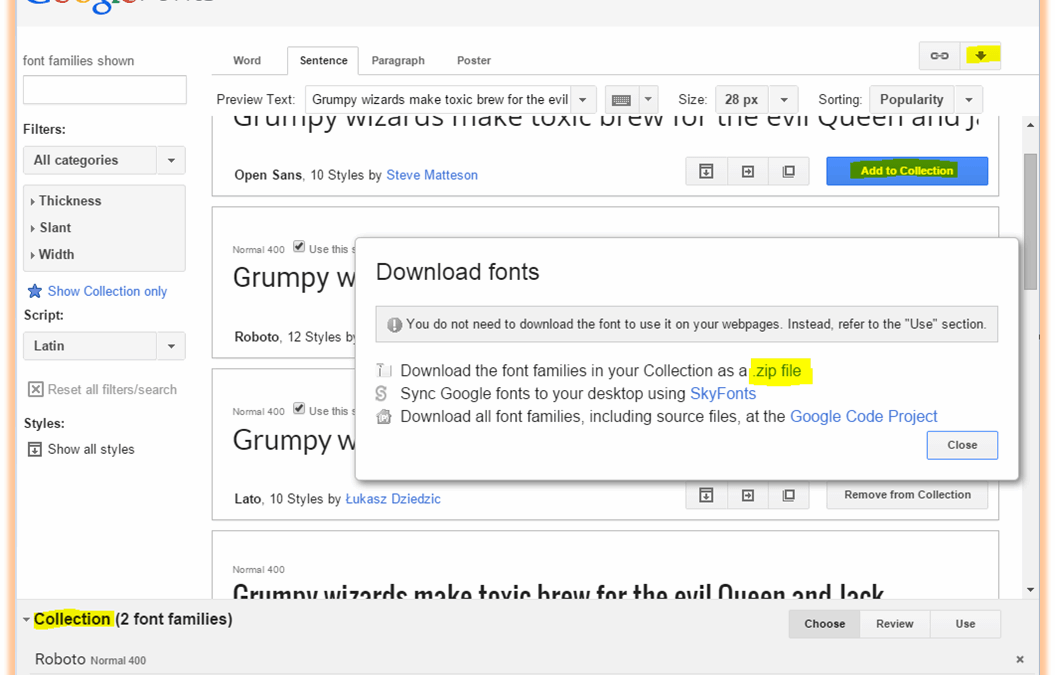Screen dimensions: 1055x675
Task: Click the Open Sans font name
Action: click(268, 175)
